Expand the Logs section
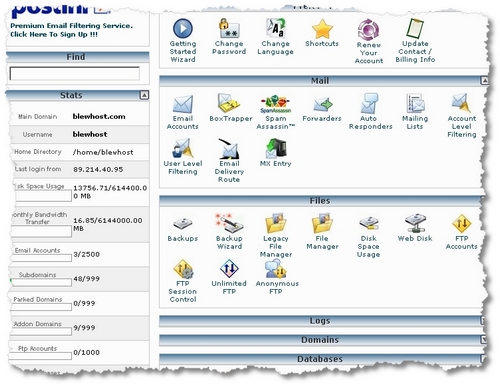This screenshot has width=500, height=384. (x=482, y=321)
